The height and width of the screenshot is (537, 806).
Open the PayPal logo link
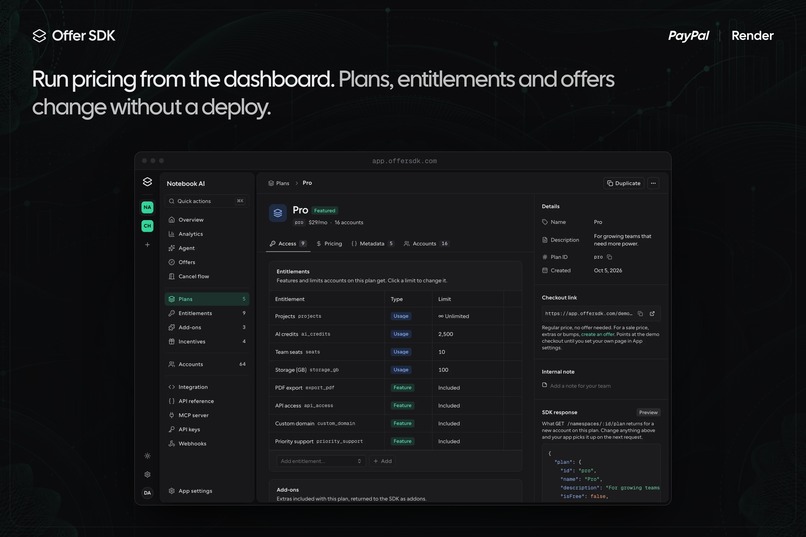688,35
